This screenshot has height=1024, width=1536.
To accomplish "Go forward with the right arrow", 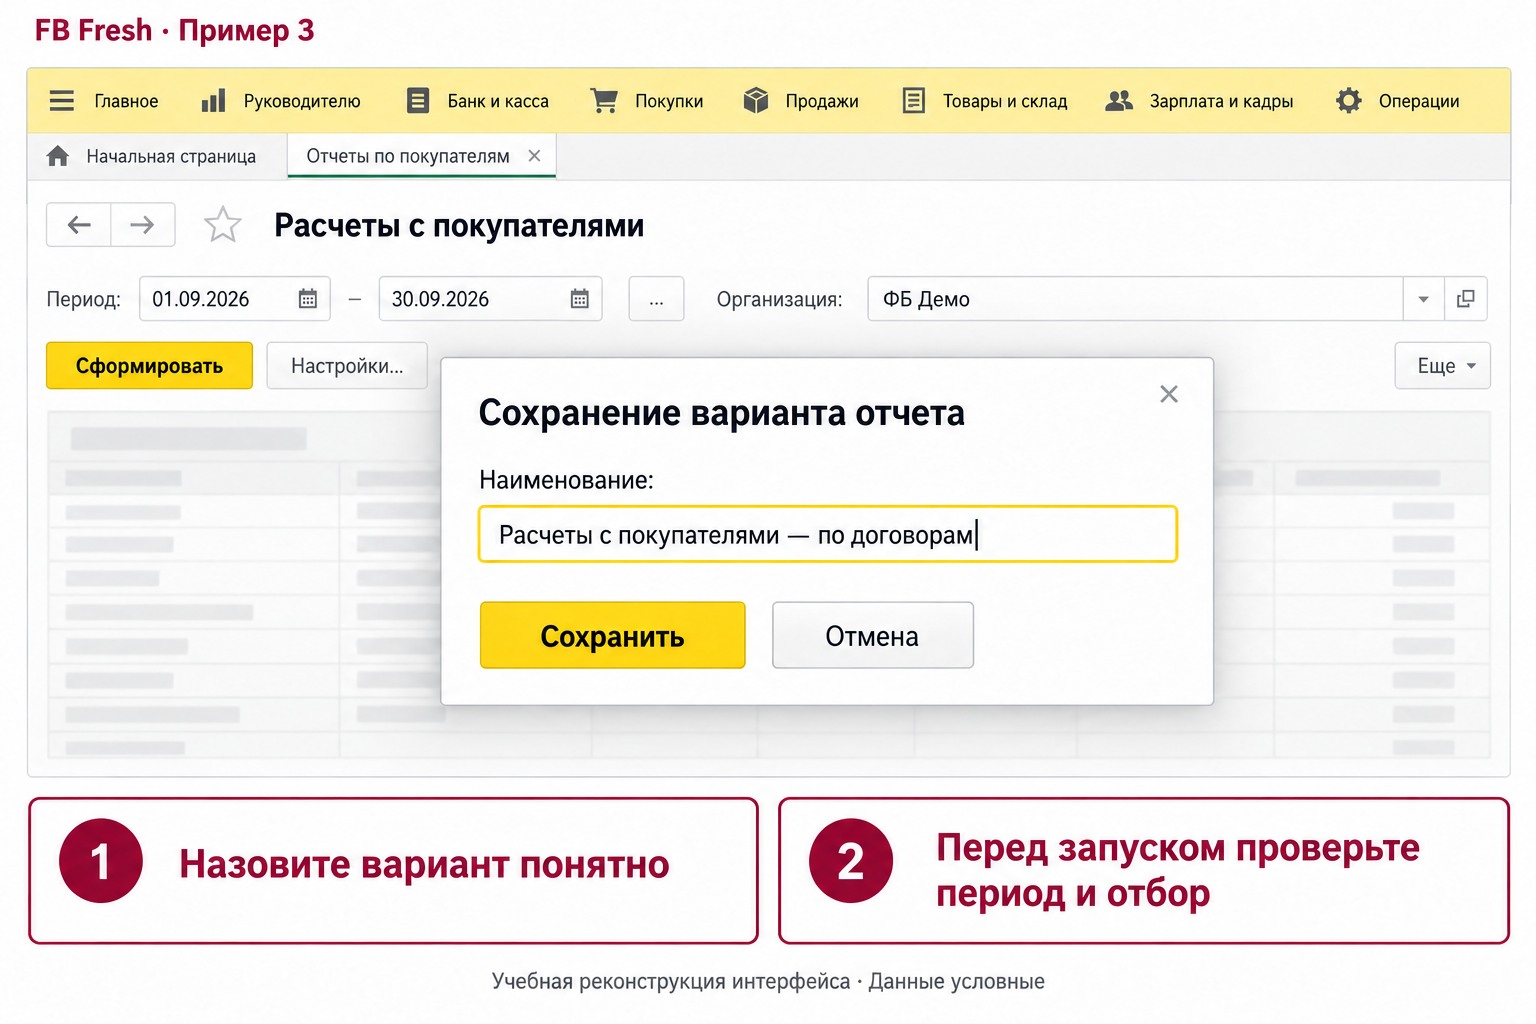I will 143,225.
